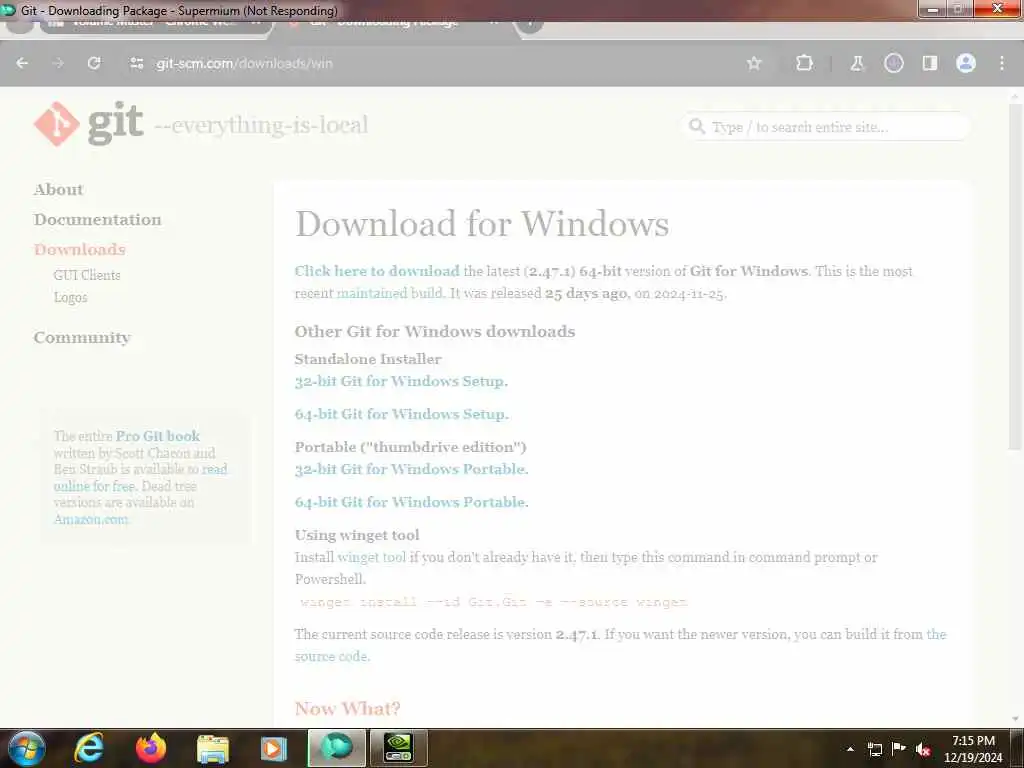1024x768 pixels.
Task: Bookmark this page with the star icon
Action: [x=754, y=63]
